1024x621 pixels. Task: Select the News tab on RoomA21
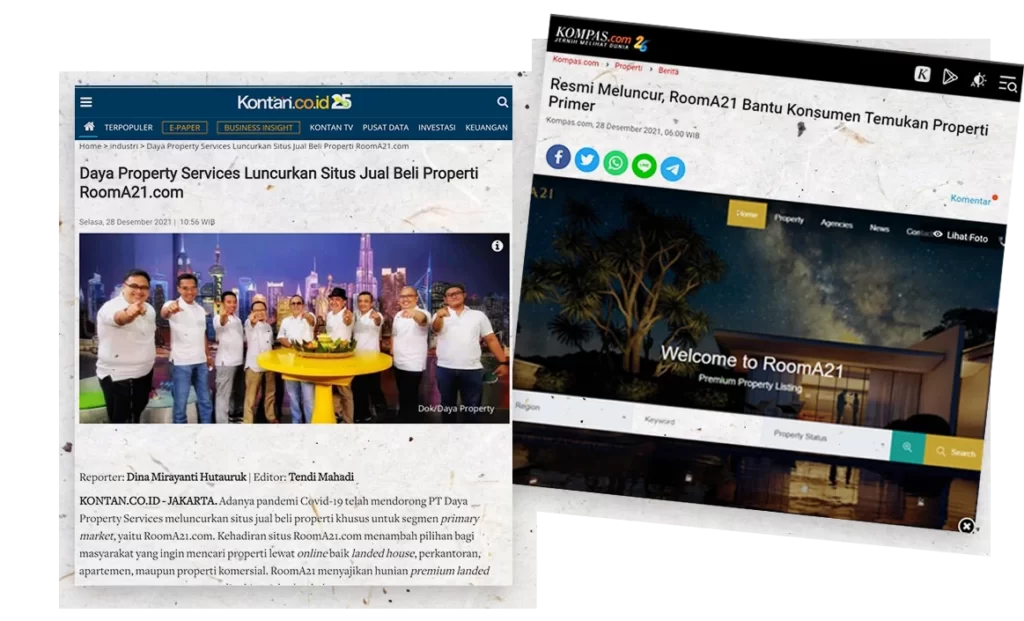tap(880, 228)
